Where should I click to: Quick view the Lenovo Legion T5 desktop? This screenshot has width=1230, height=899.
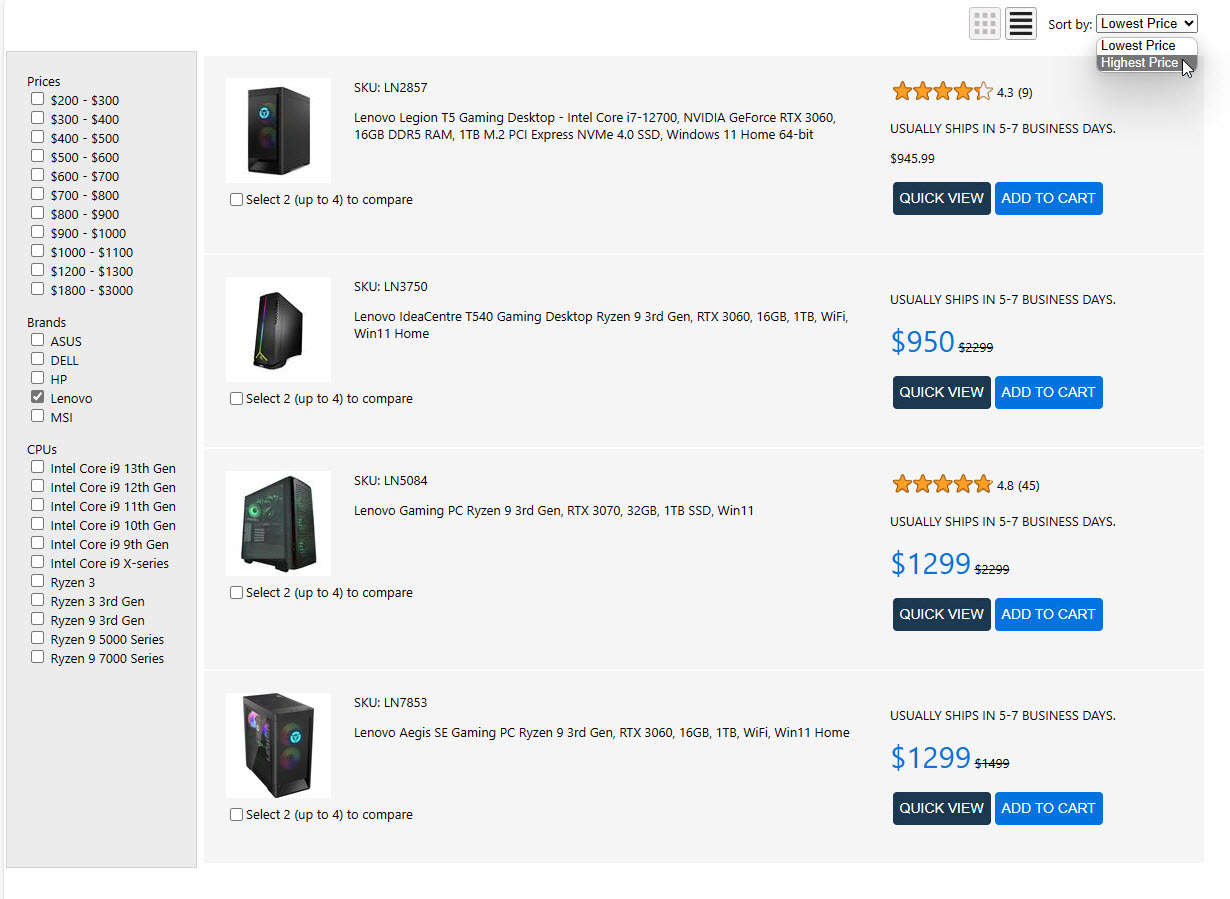point(941,198)
